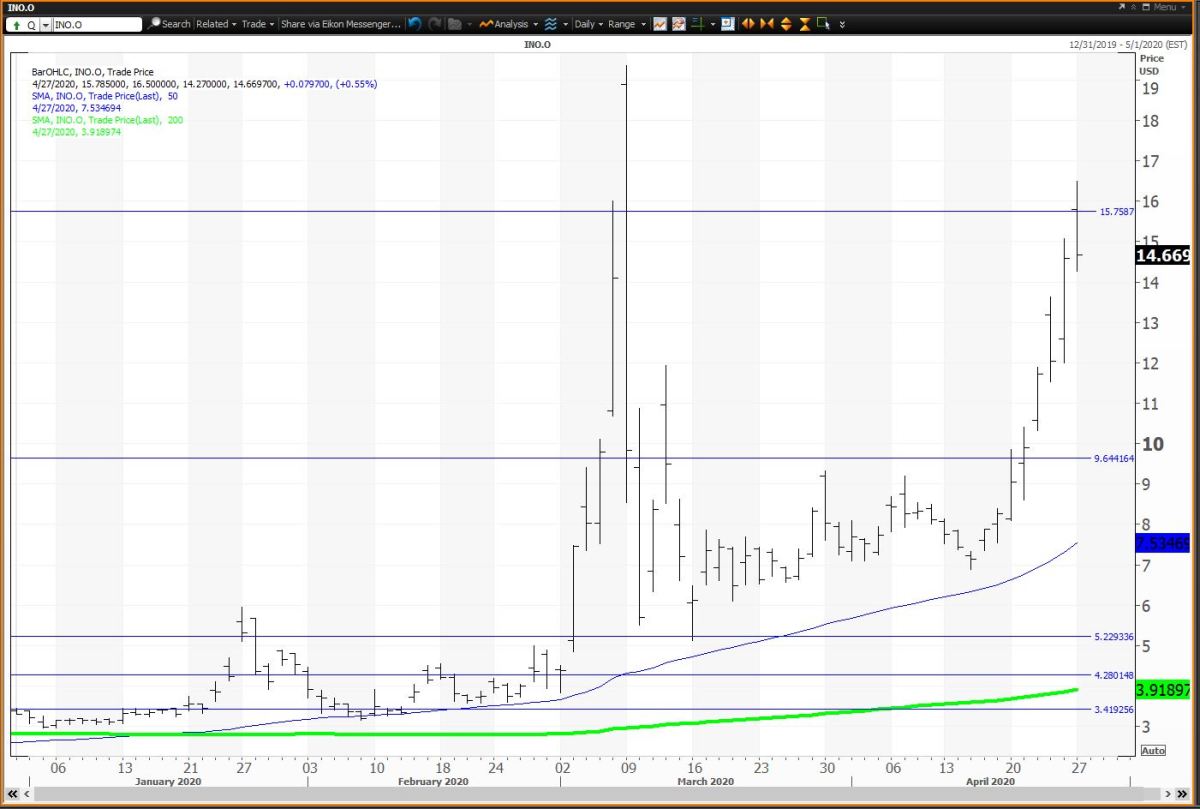Open the Daily interval dropdown
This screenshot has height=809, width=1200.
pyautogui.click(x=587, y=24)
